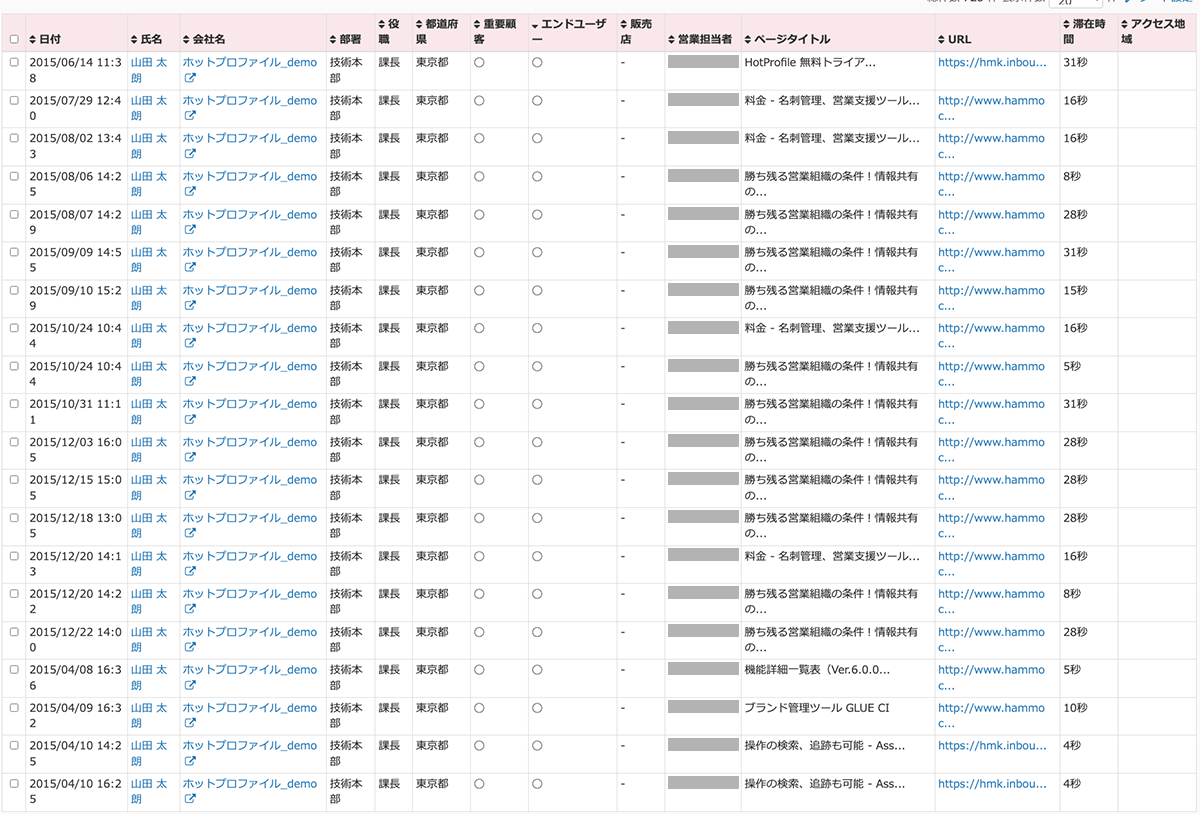Select the 2015/12/22 14:00 row checkbox
Screen dimensions: 1200x814
click(x=14, y=633)
